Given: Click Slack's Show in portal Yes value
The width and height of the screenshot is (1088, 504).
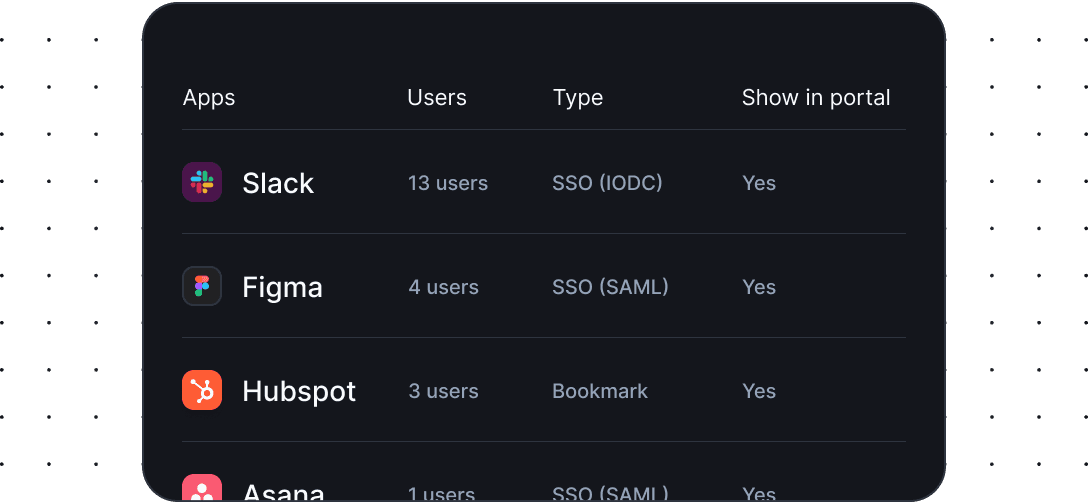Looking at the screenshot, I should pos(759,183).
